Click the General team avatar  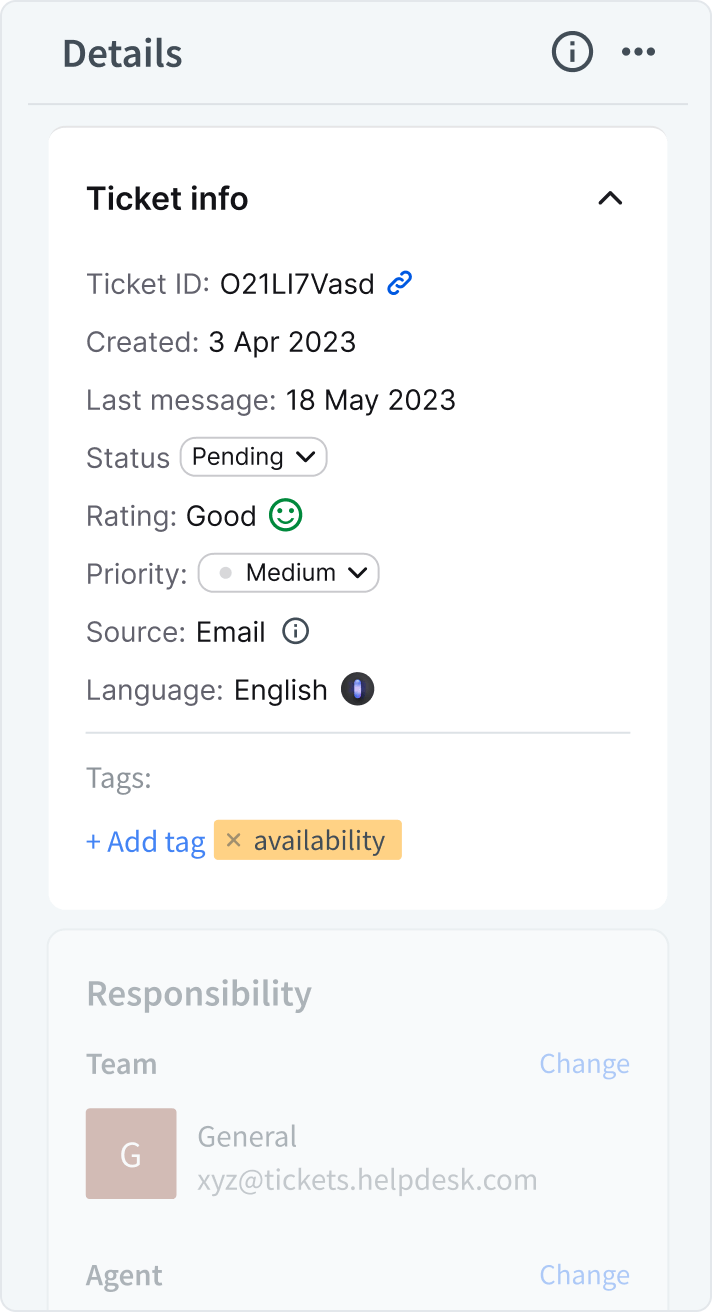(x=131, y=1153)
